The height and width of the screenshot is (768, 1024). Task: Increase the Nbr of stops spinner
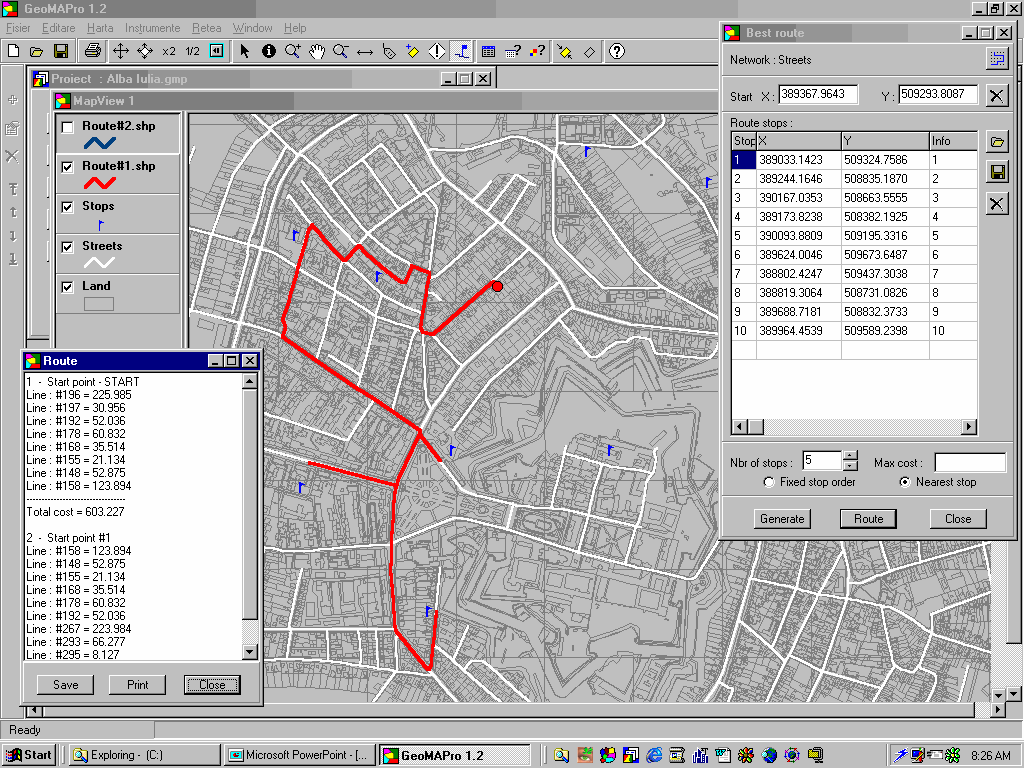pos(850,457)
